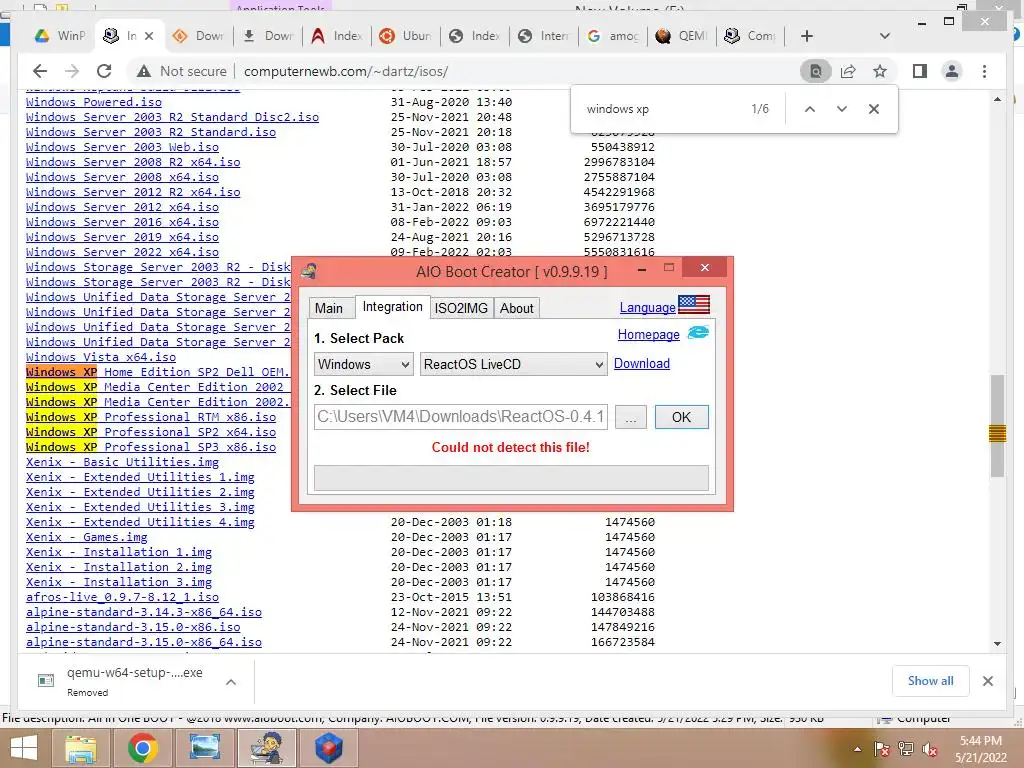Open Windows_Server_2008_R2_x64.iso link
1024x768 pixels.
pyautogui.click(x=133, y=162)
